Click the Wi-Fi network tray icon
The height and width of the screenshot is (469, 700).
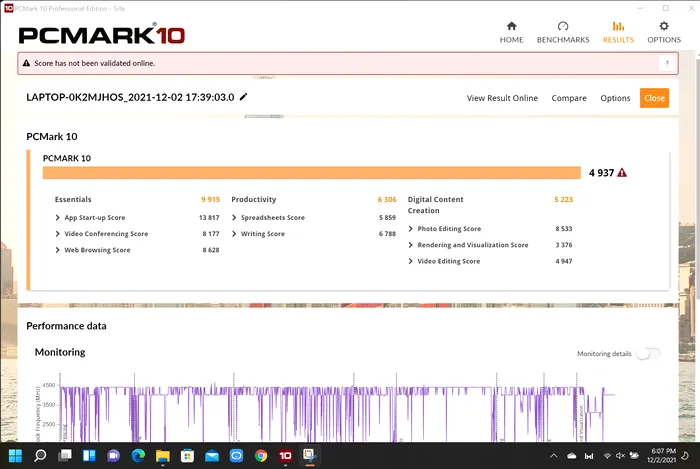607,456
